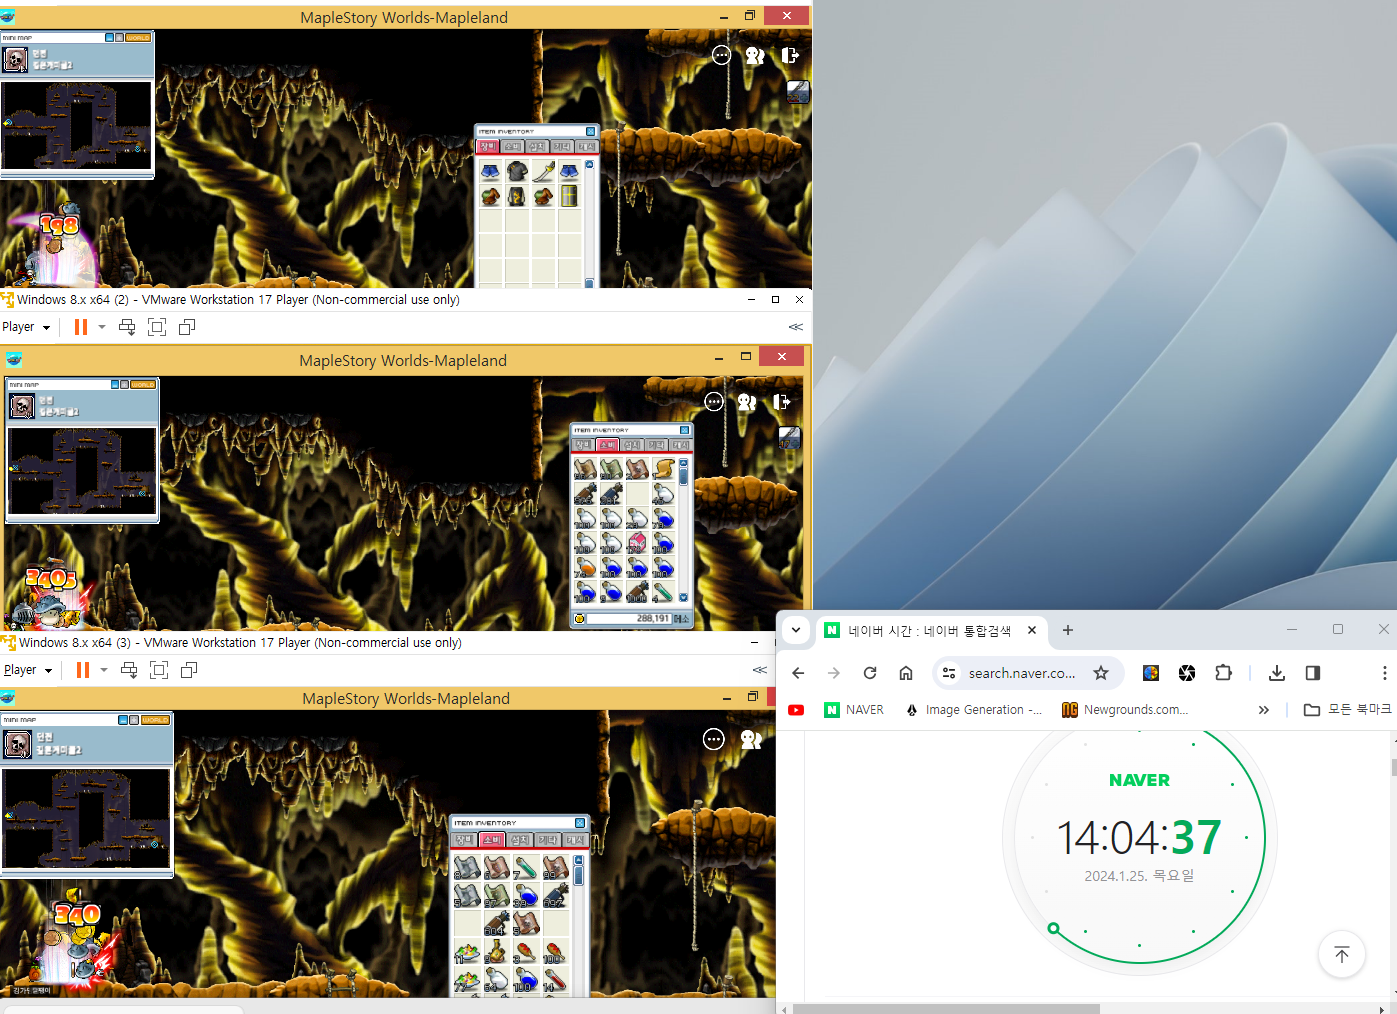This screenshot has width=1397, height=1014.
Task: Pause the Windows 8.x x64 (2) virtual machine
Action: click(81, 327)
